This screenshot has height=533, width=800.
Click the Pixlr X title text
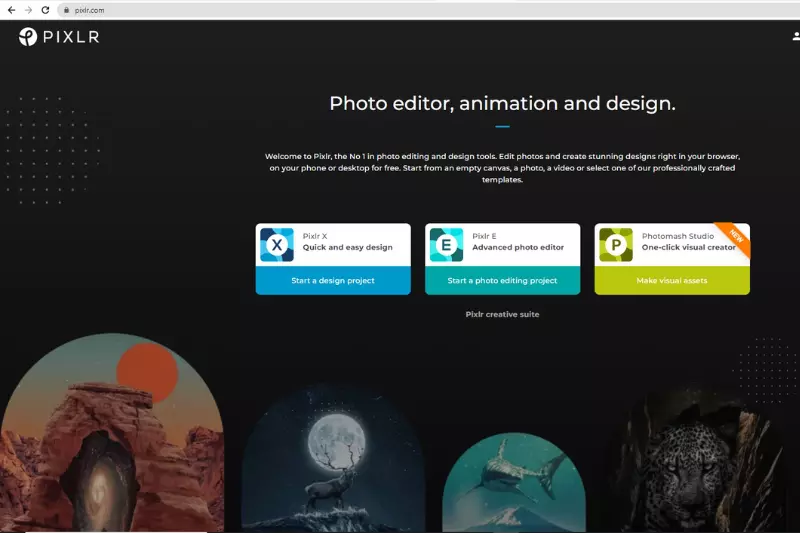click(315, 236)
